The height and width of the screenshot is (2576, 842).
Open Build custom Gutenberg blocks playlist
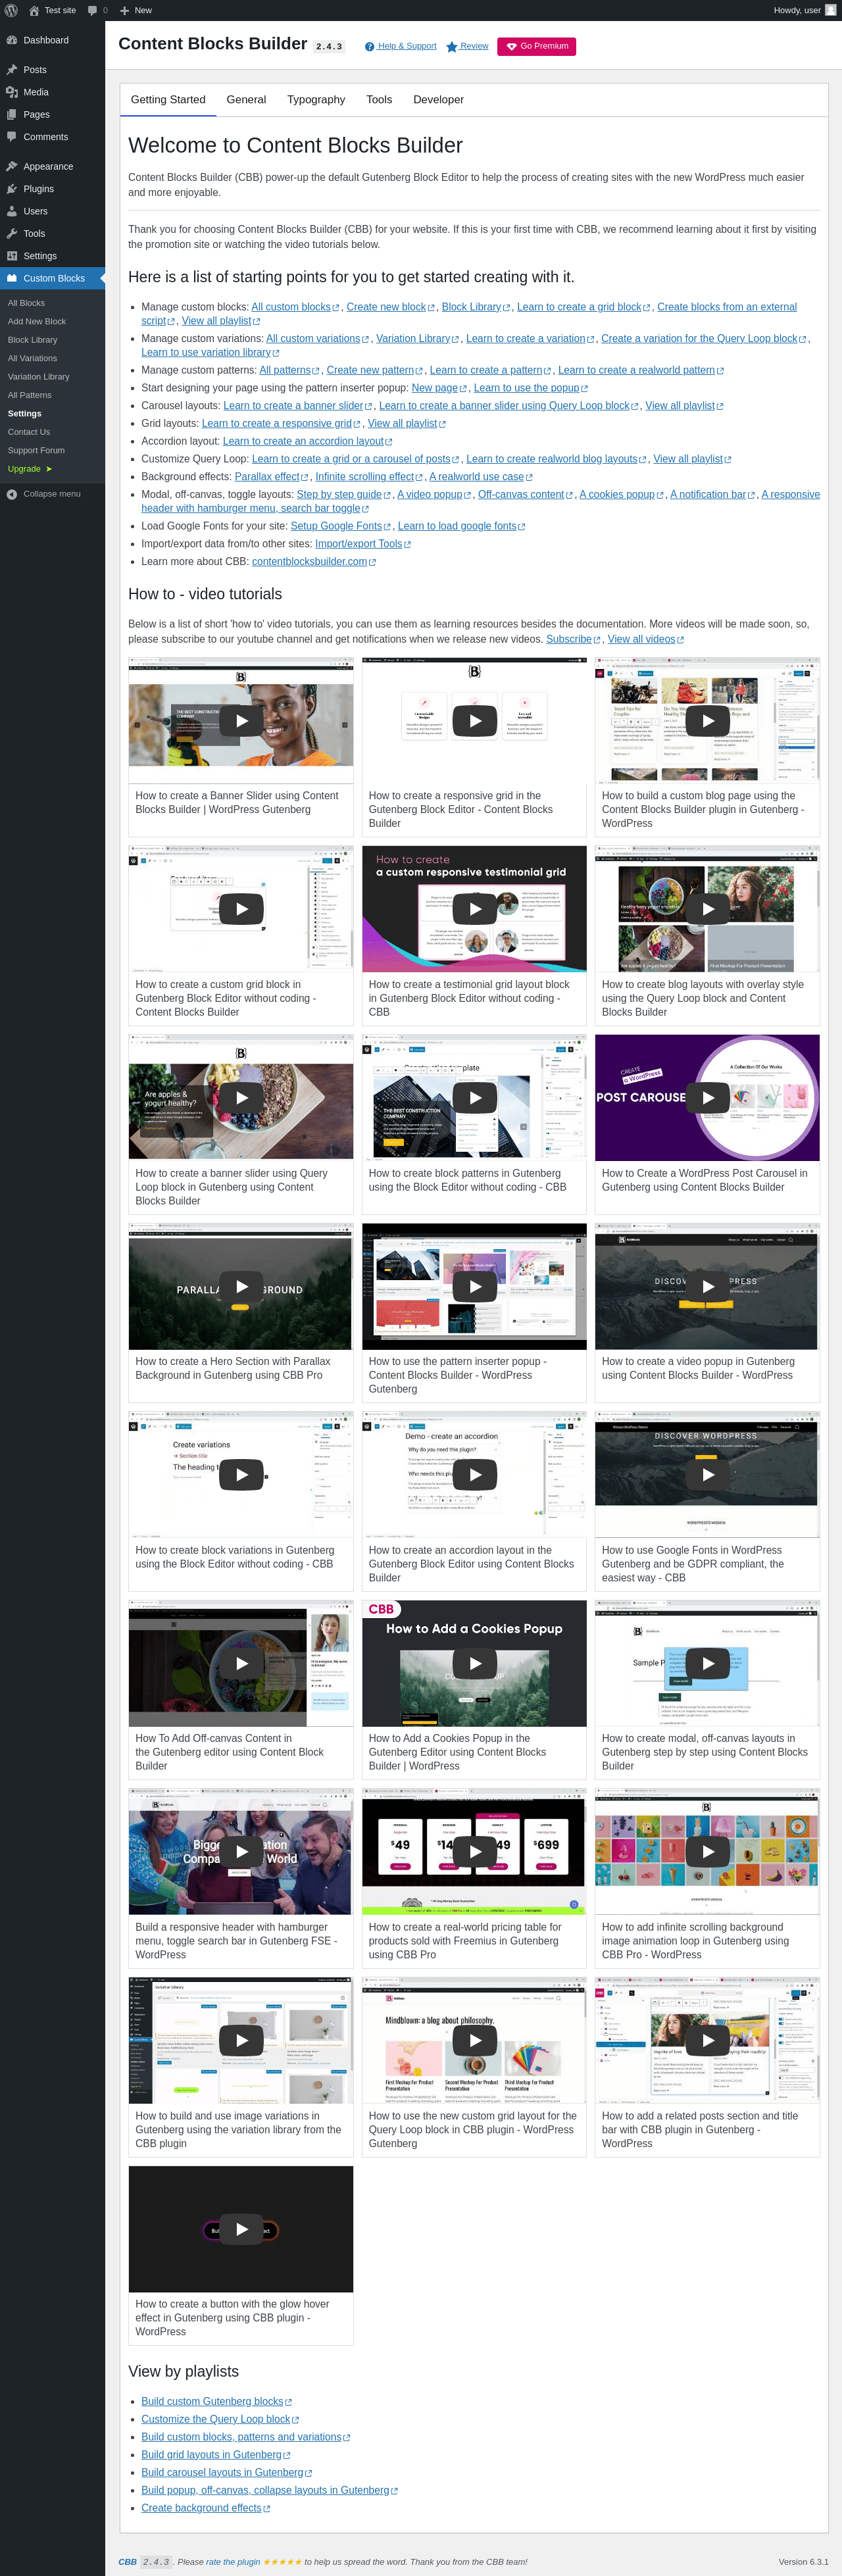pyautogui.click(x=216, y=2401)
